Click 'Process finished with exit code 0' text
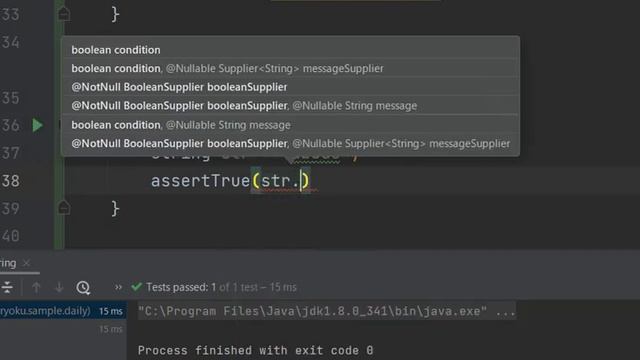640x360 pixels. click(256, 351)
